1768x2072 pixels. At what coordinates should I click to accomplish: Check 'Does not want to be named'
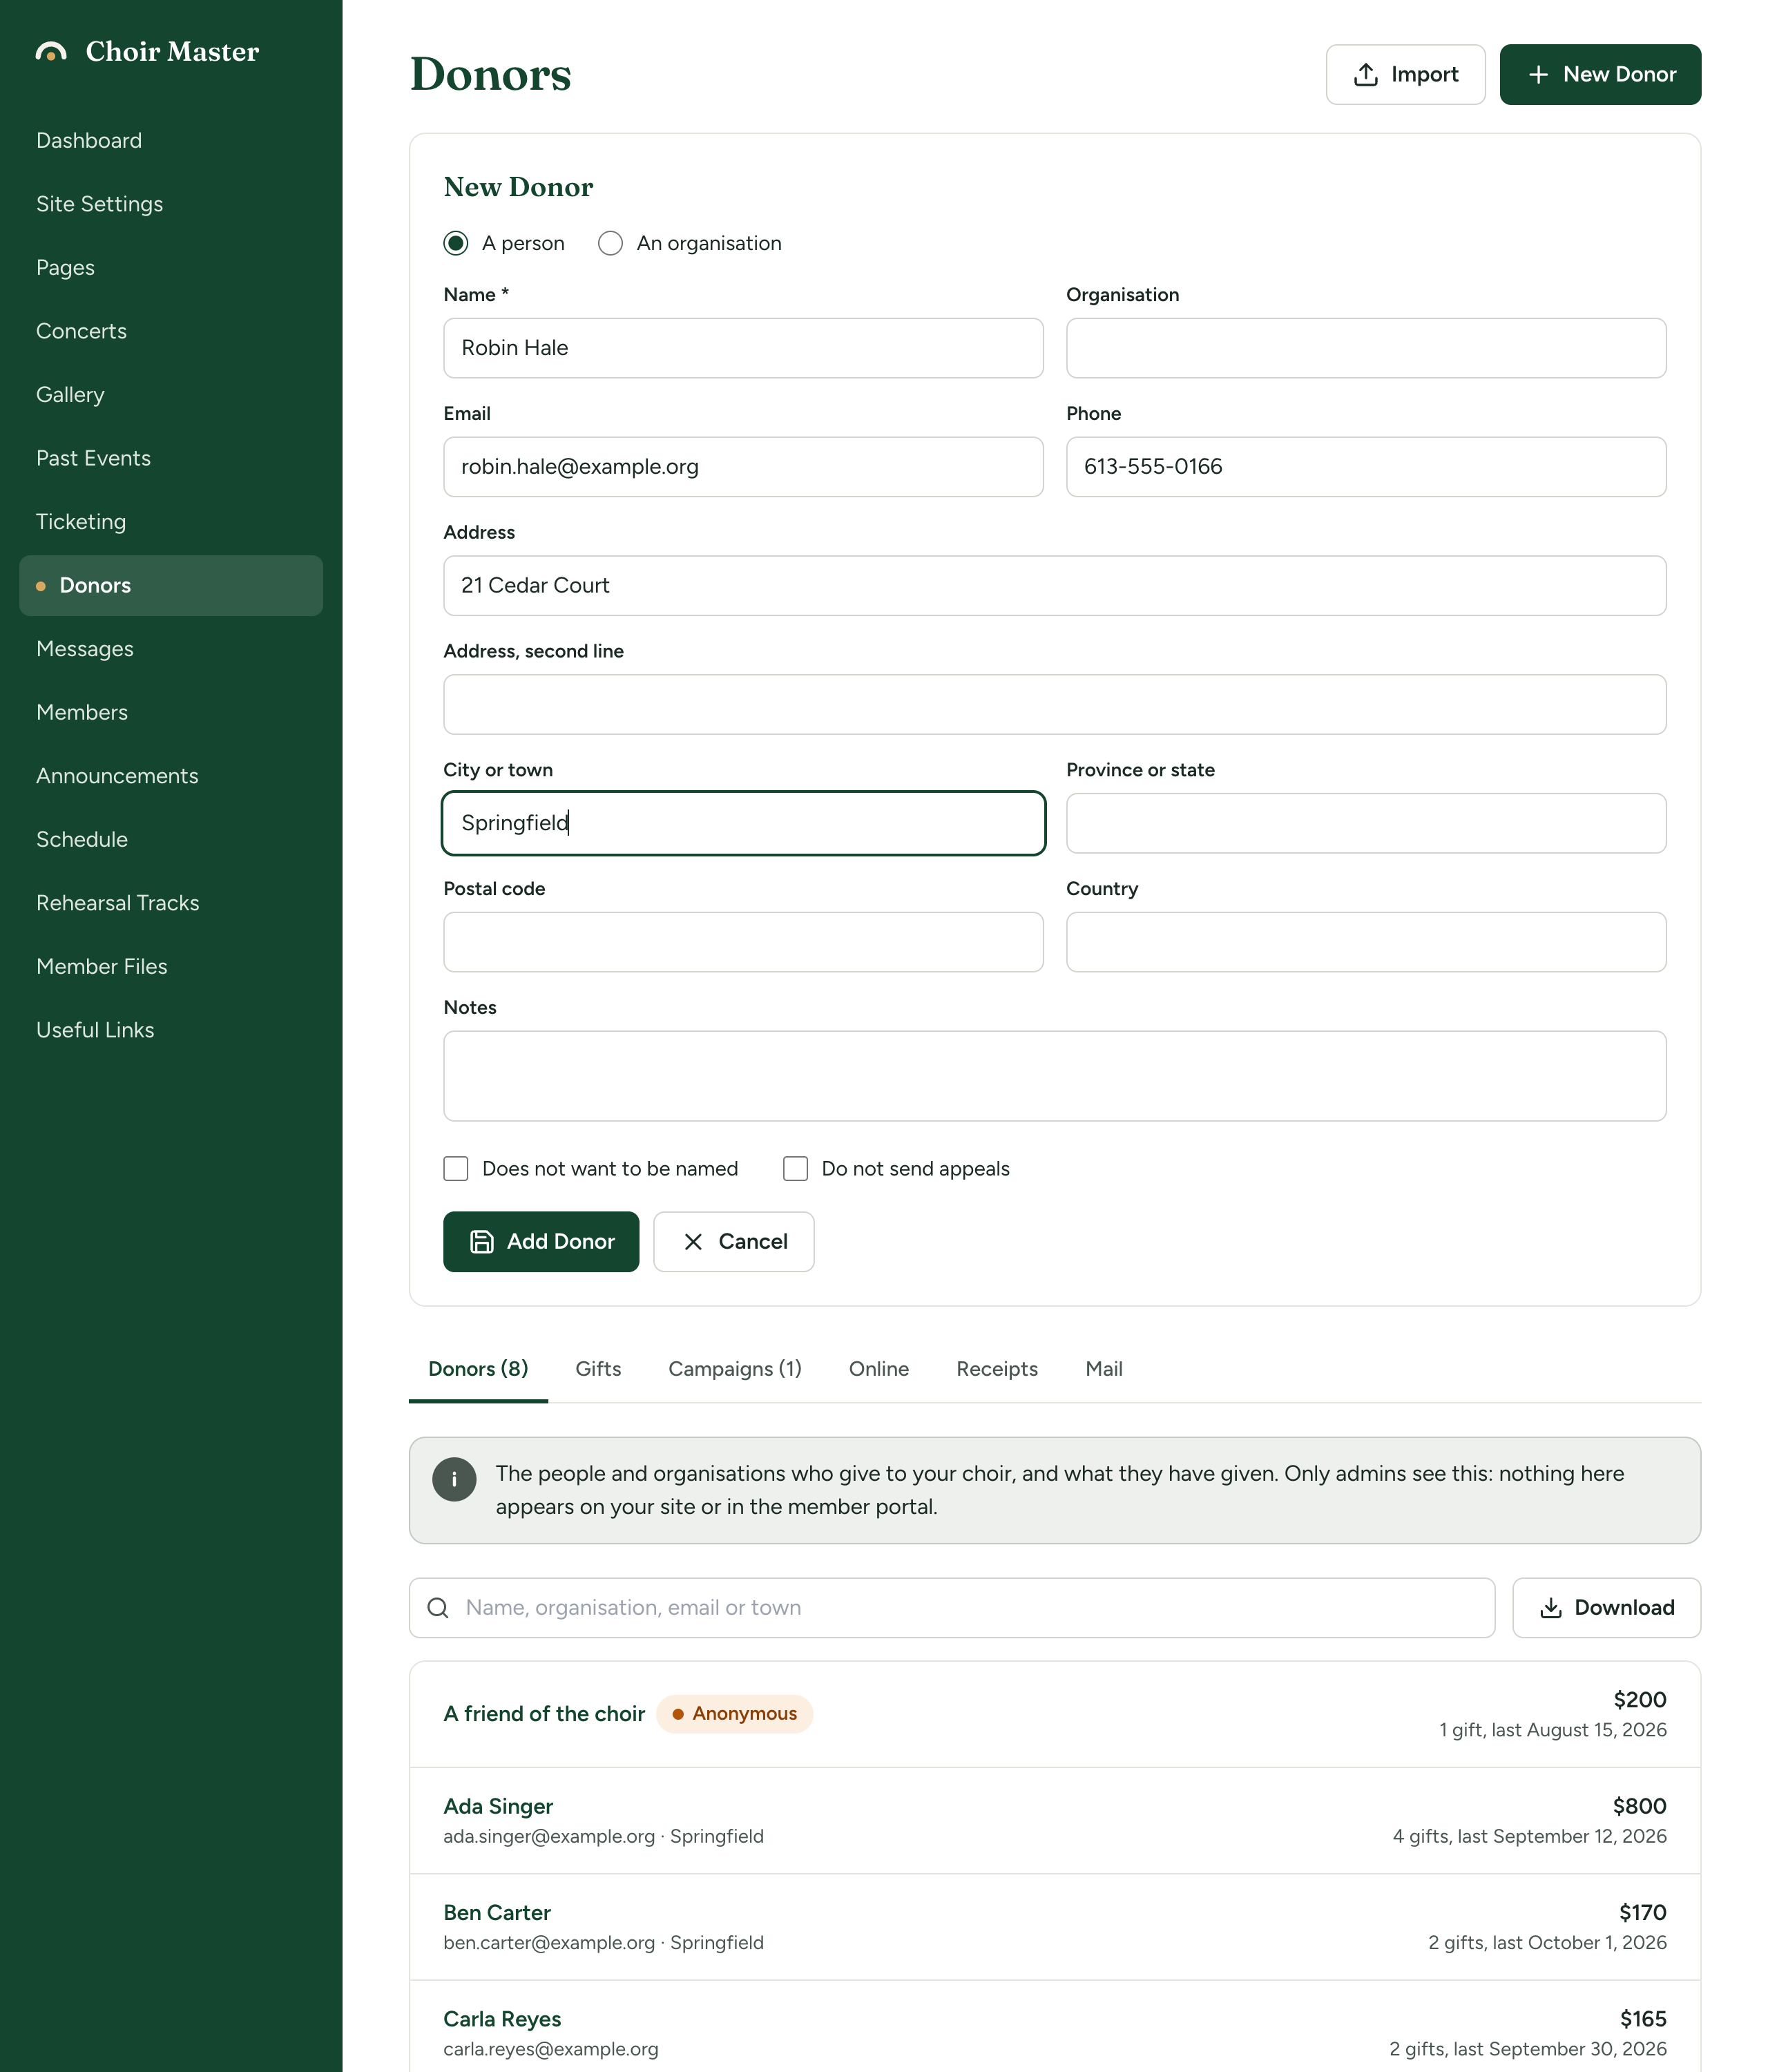point(456,1169)
